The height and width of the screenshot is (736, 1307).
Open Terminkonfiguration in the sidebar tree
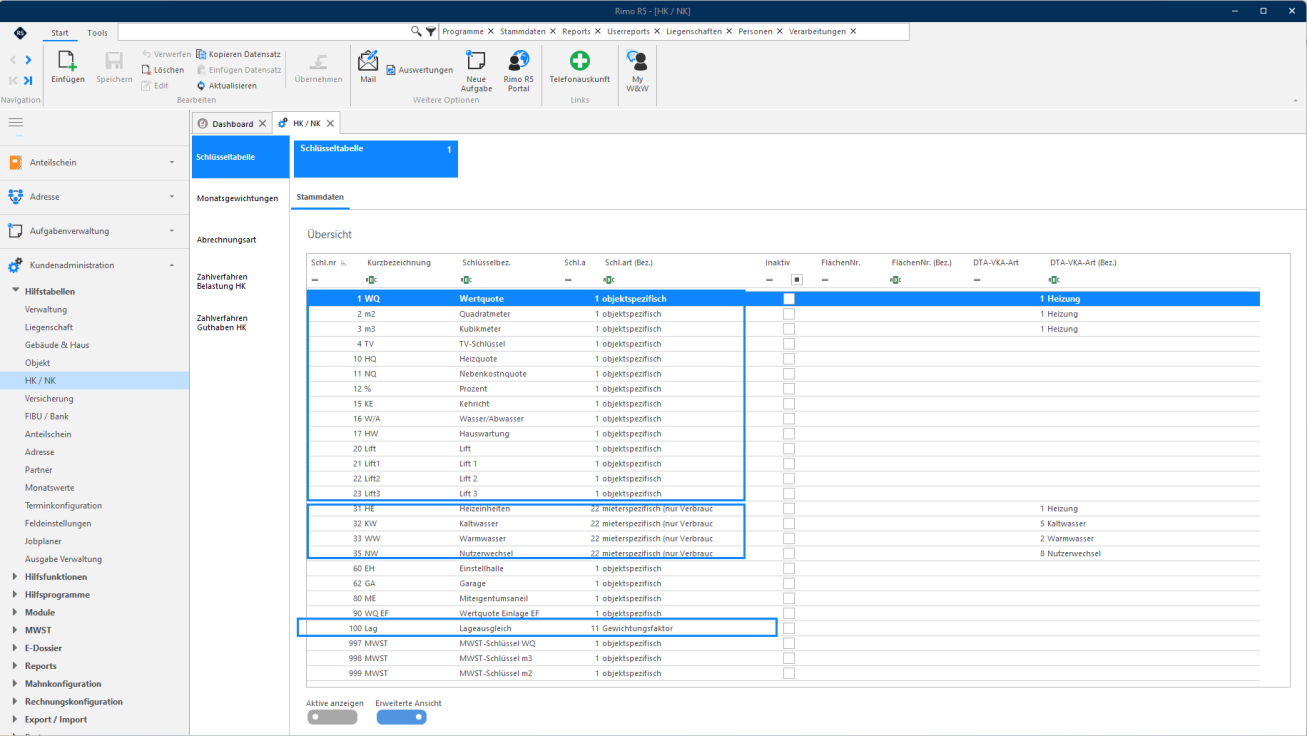click(61, 506)
